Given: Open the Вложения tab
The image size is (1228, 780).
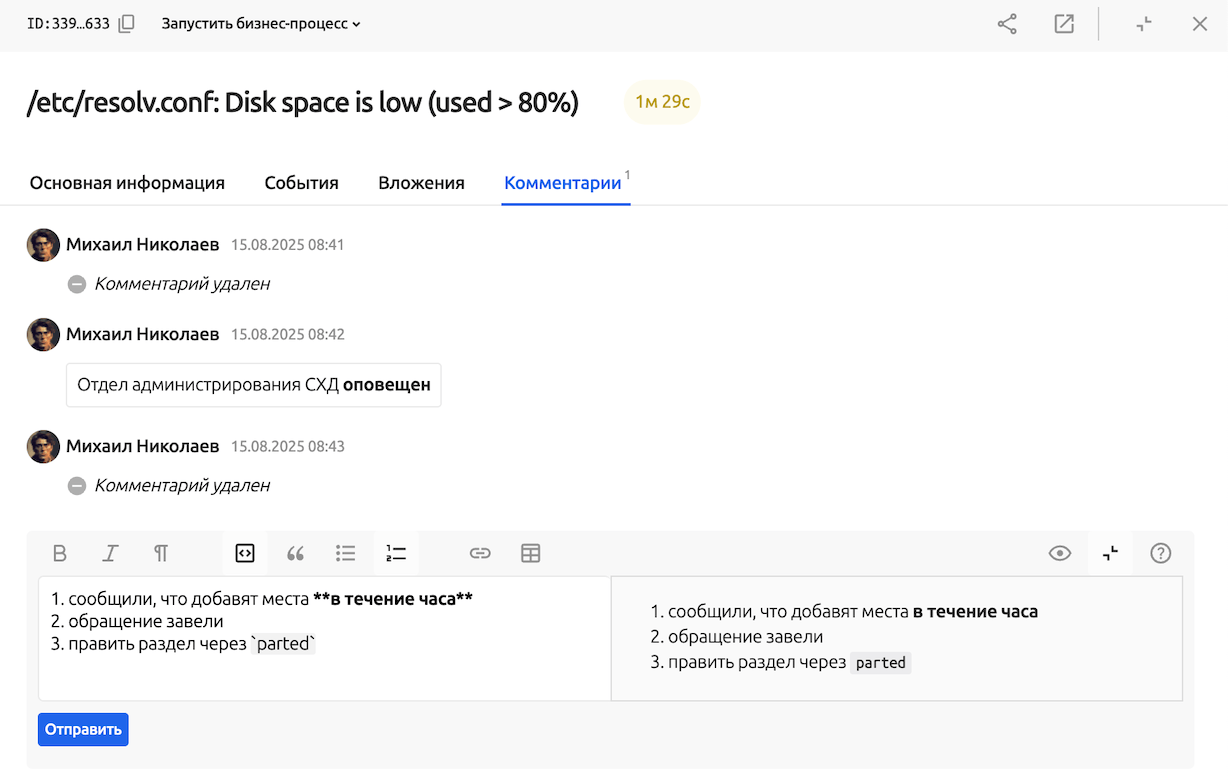Looking at the screenshot, I should click(421, 183).
